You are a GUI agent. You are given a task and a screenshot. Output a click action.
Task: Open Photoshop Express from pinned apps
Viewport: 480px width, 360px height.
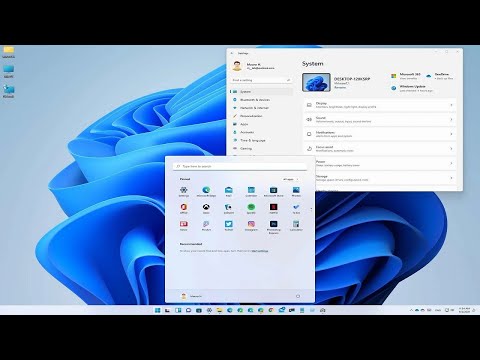click(x=273, y=227)
